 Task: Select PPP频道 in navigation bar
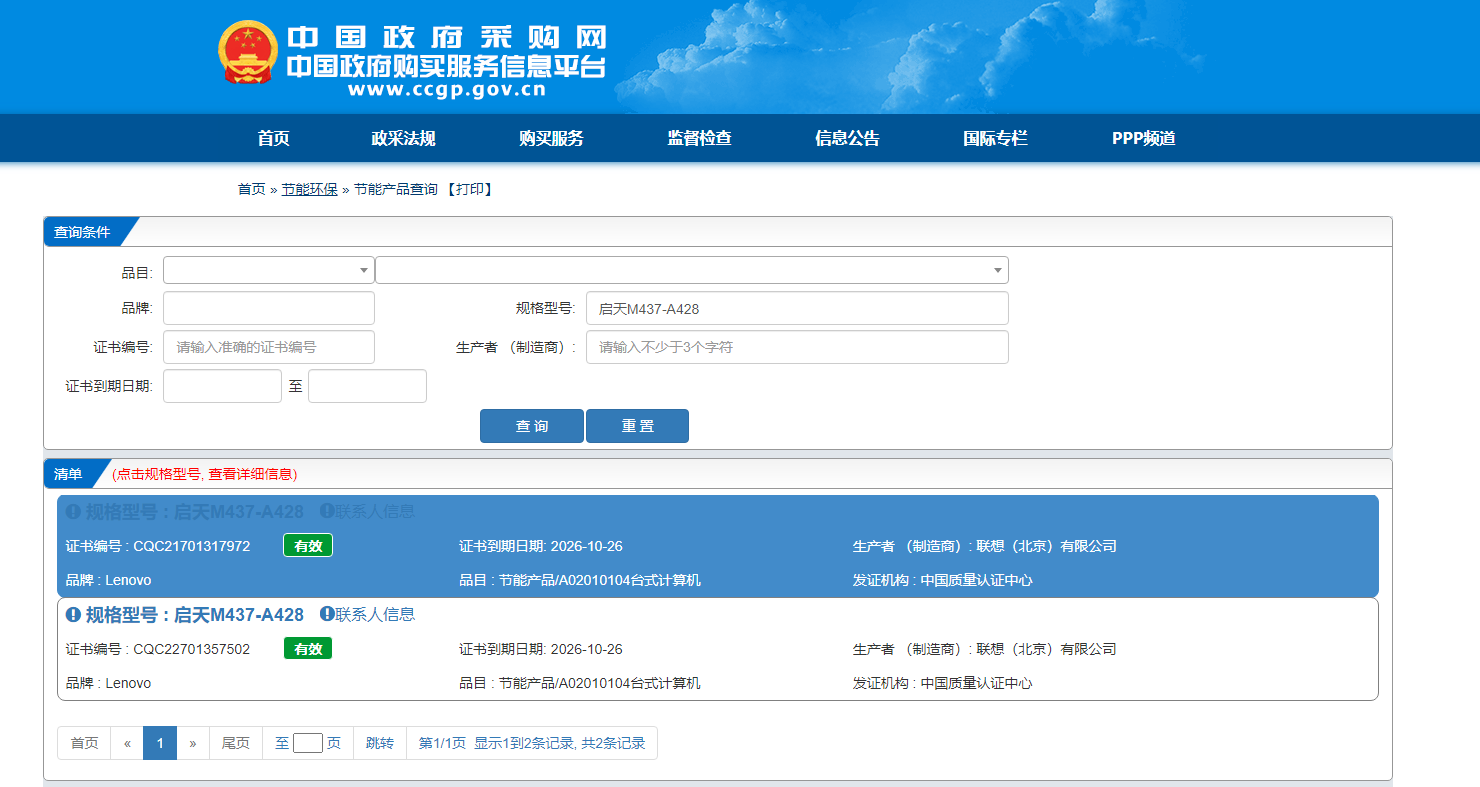coord(1143,139)
